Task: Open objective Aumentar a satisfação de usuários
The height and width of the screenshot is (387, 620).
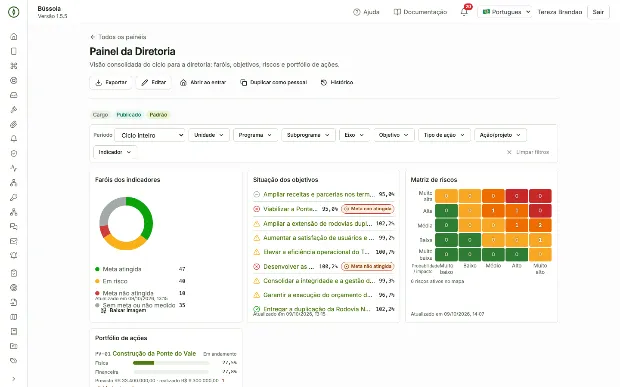Action: (x=319, y=238)
